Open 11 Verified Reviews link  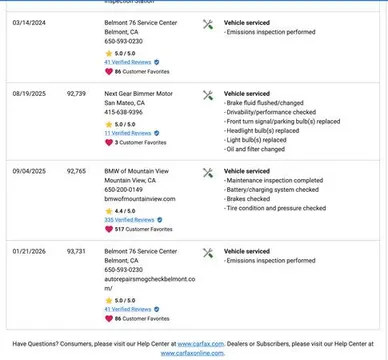pos(128,133)
